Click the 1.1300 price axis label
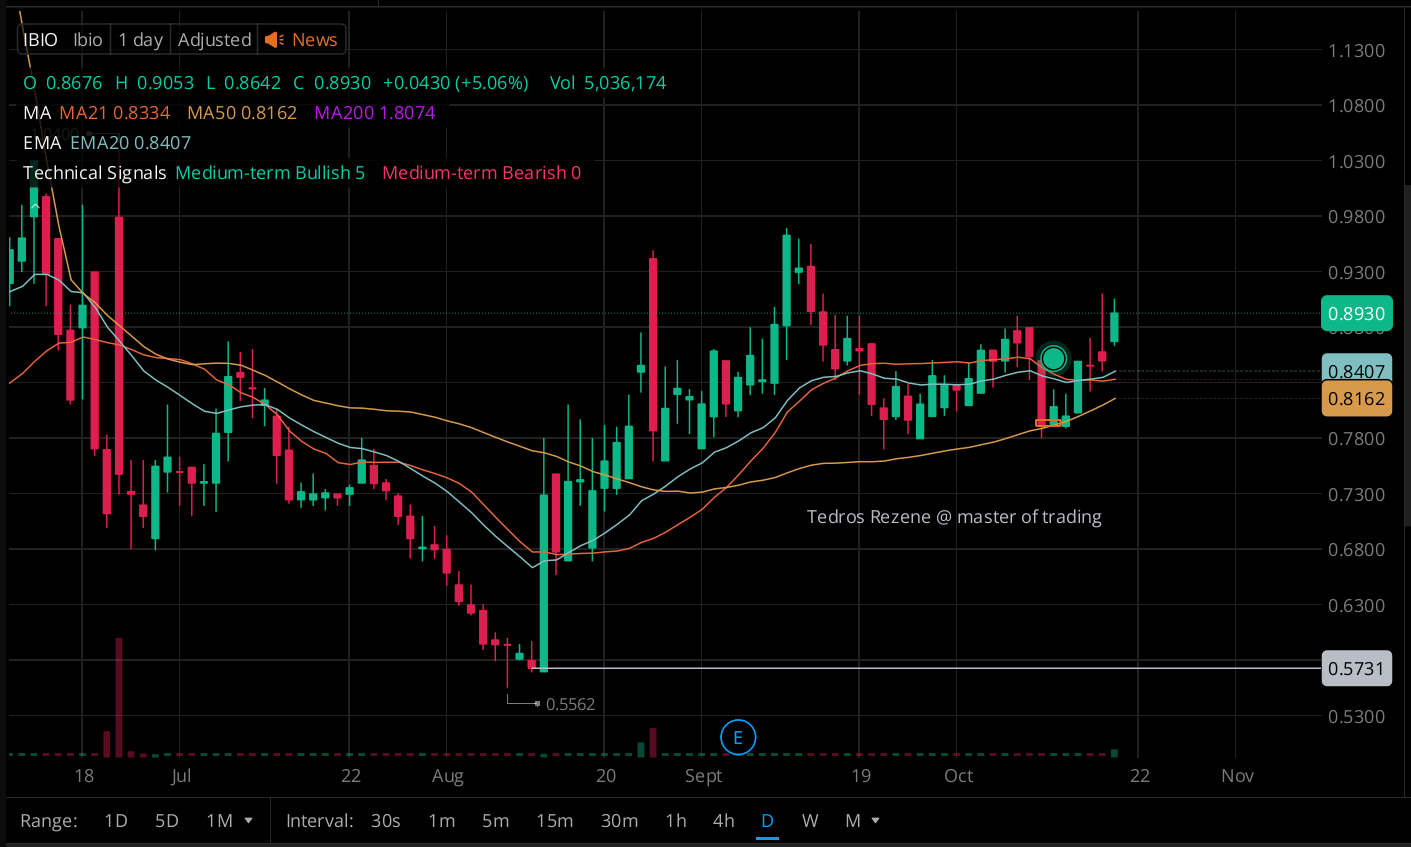The height and width of the screenshot is (847, 1411). (1357, 51)
